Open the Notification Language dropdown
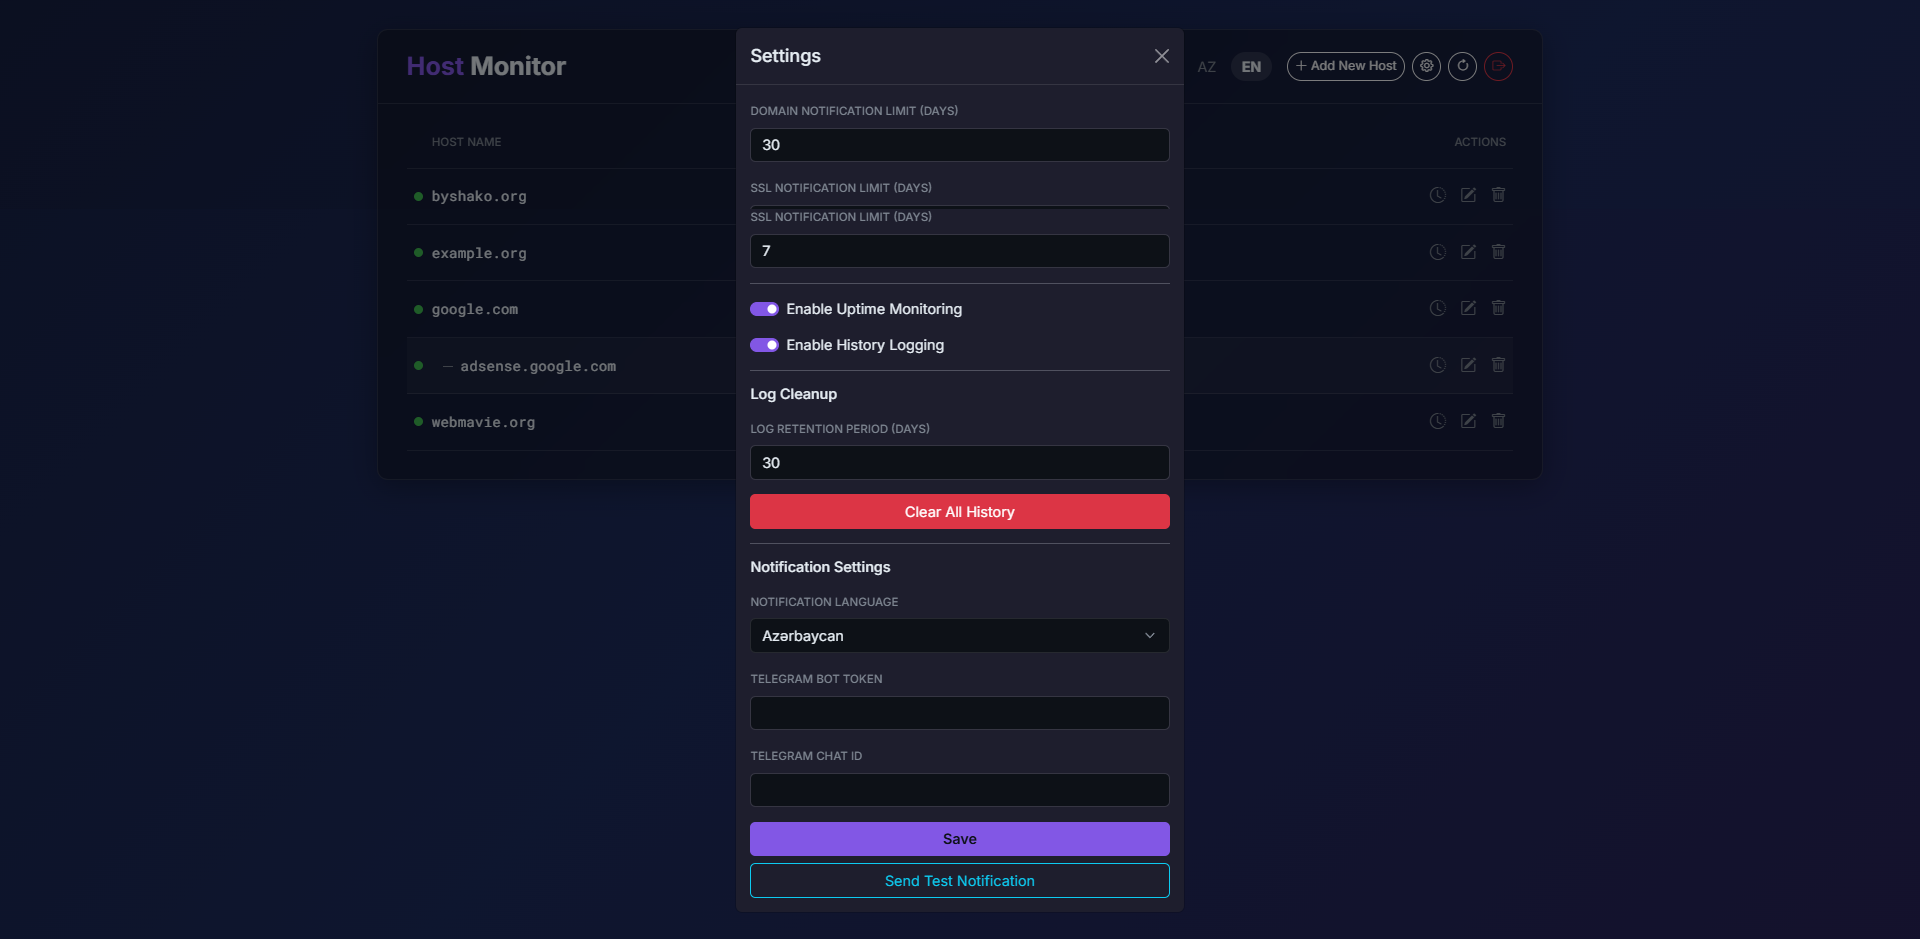1920x939 pixels. pyautogui.click(x=958, y=635)
